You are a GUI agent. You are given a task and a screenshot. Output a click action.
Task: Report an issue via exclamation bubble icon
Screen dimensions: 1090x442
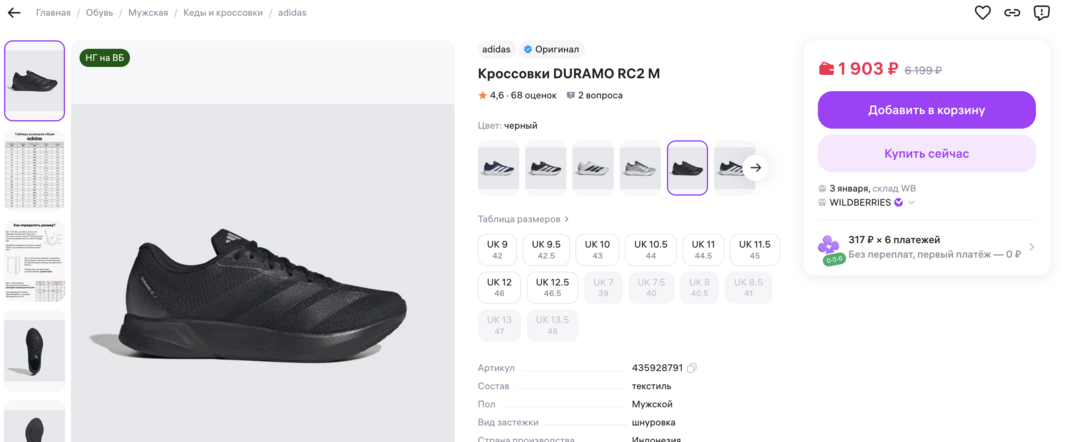click(1041, 13)
